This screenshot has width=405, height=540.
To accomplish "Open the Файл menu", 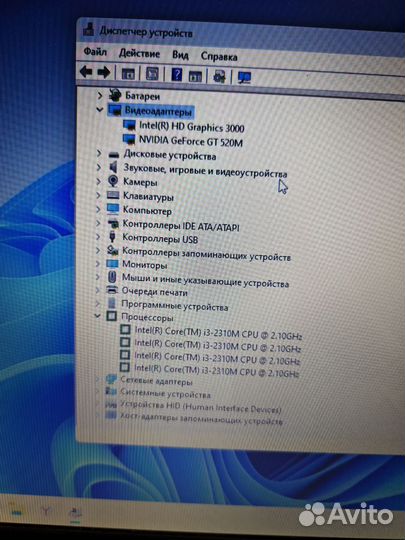I will pos(95,52).
